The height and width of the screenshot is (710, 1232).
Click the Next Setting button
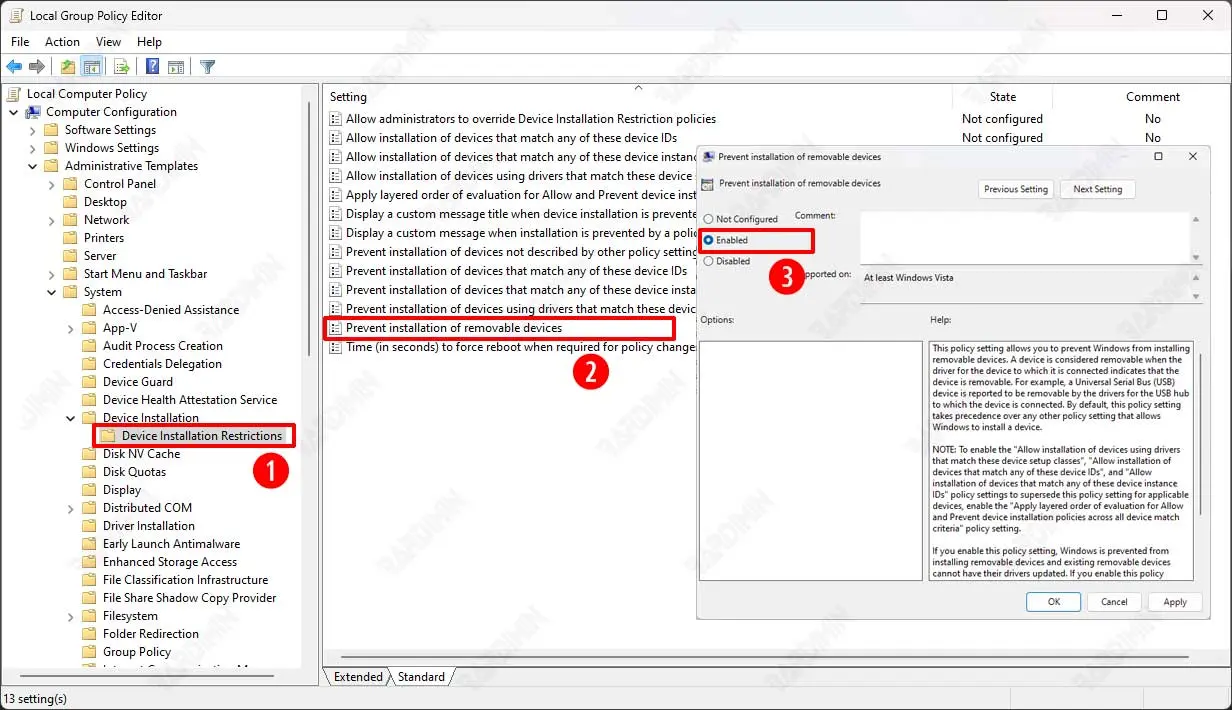coord(1097,189)
